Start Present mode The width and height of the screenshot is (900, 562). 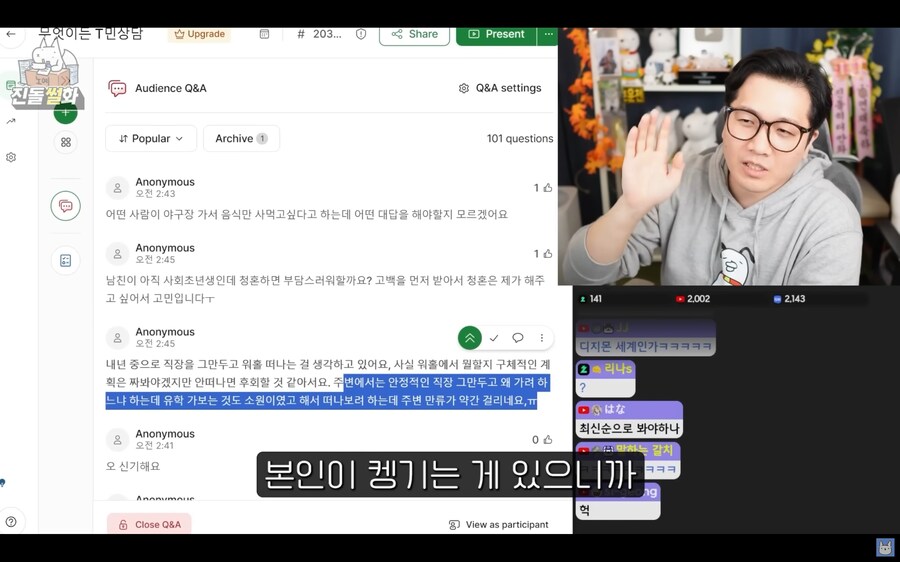[496, 34]
